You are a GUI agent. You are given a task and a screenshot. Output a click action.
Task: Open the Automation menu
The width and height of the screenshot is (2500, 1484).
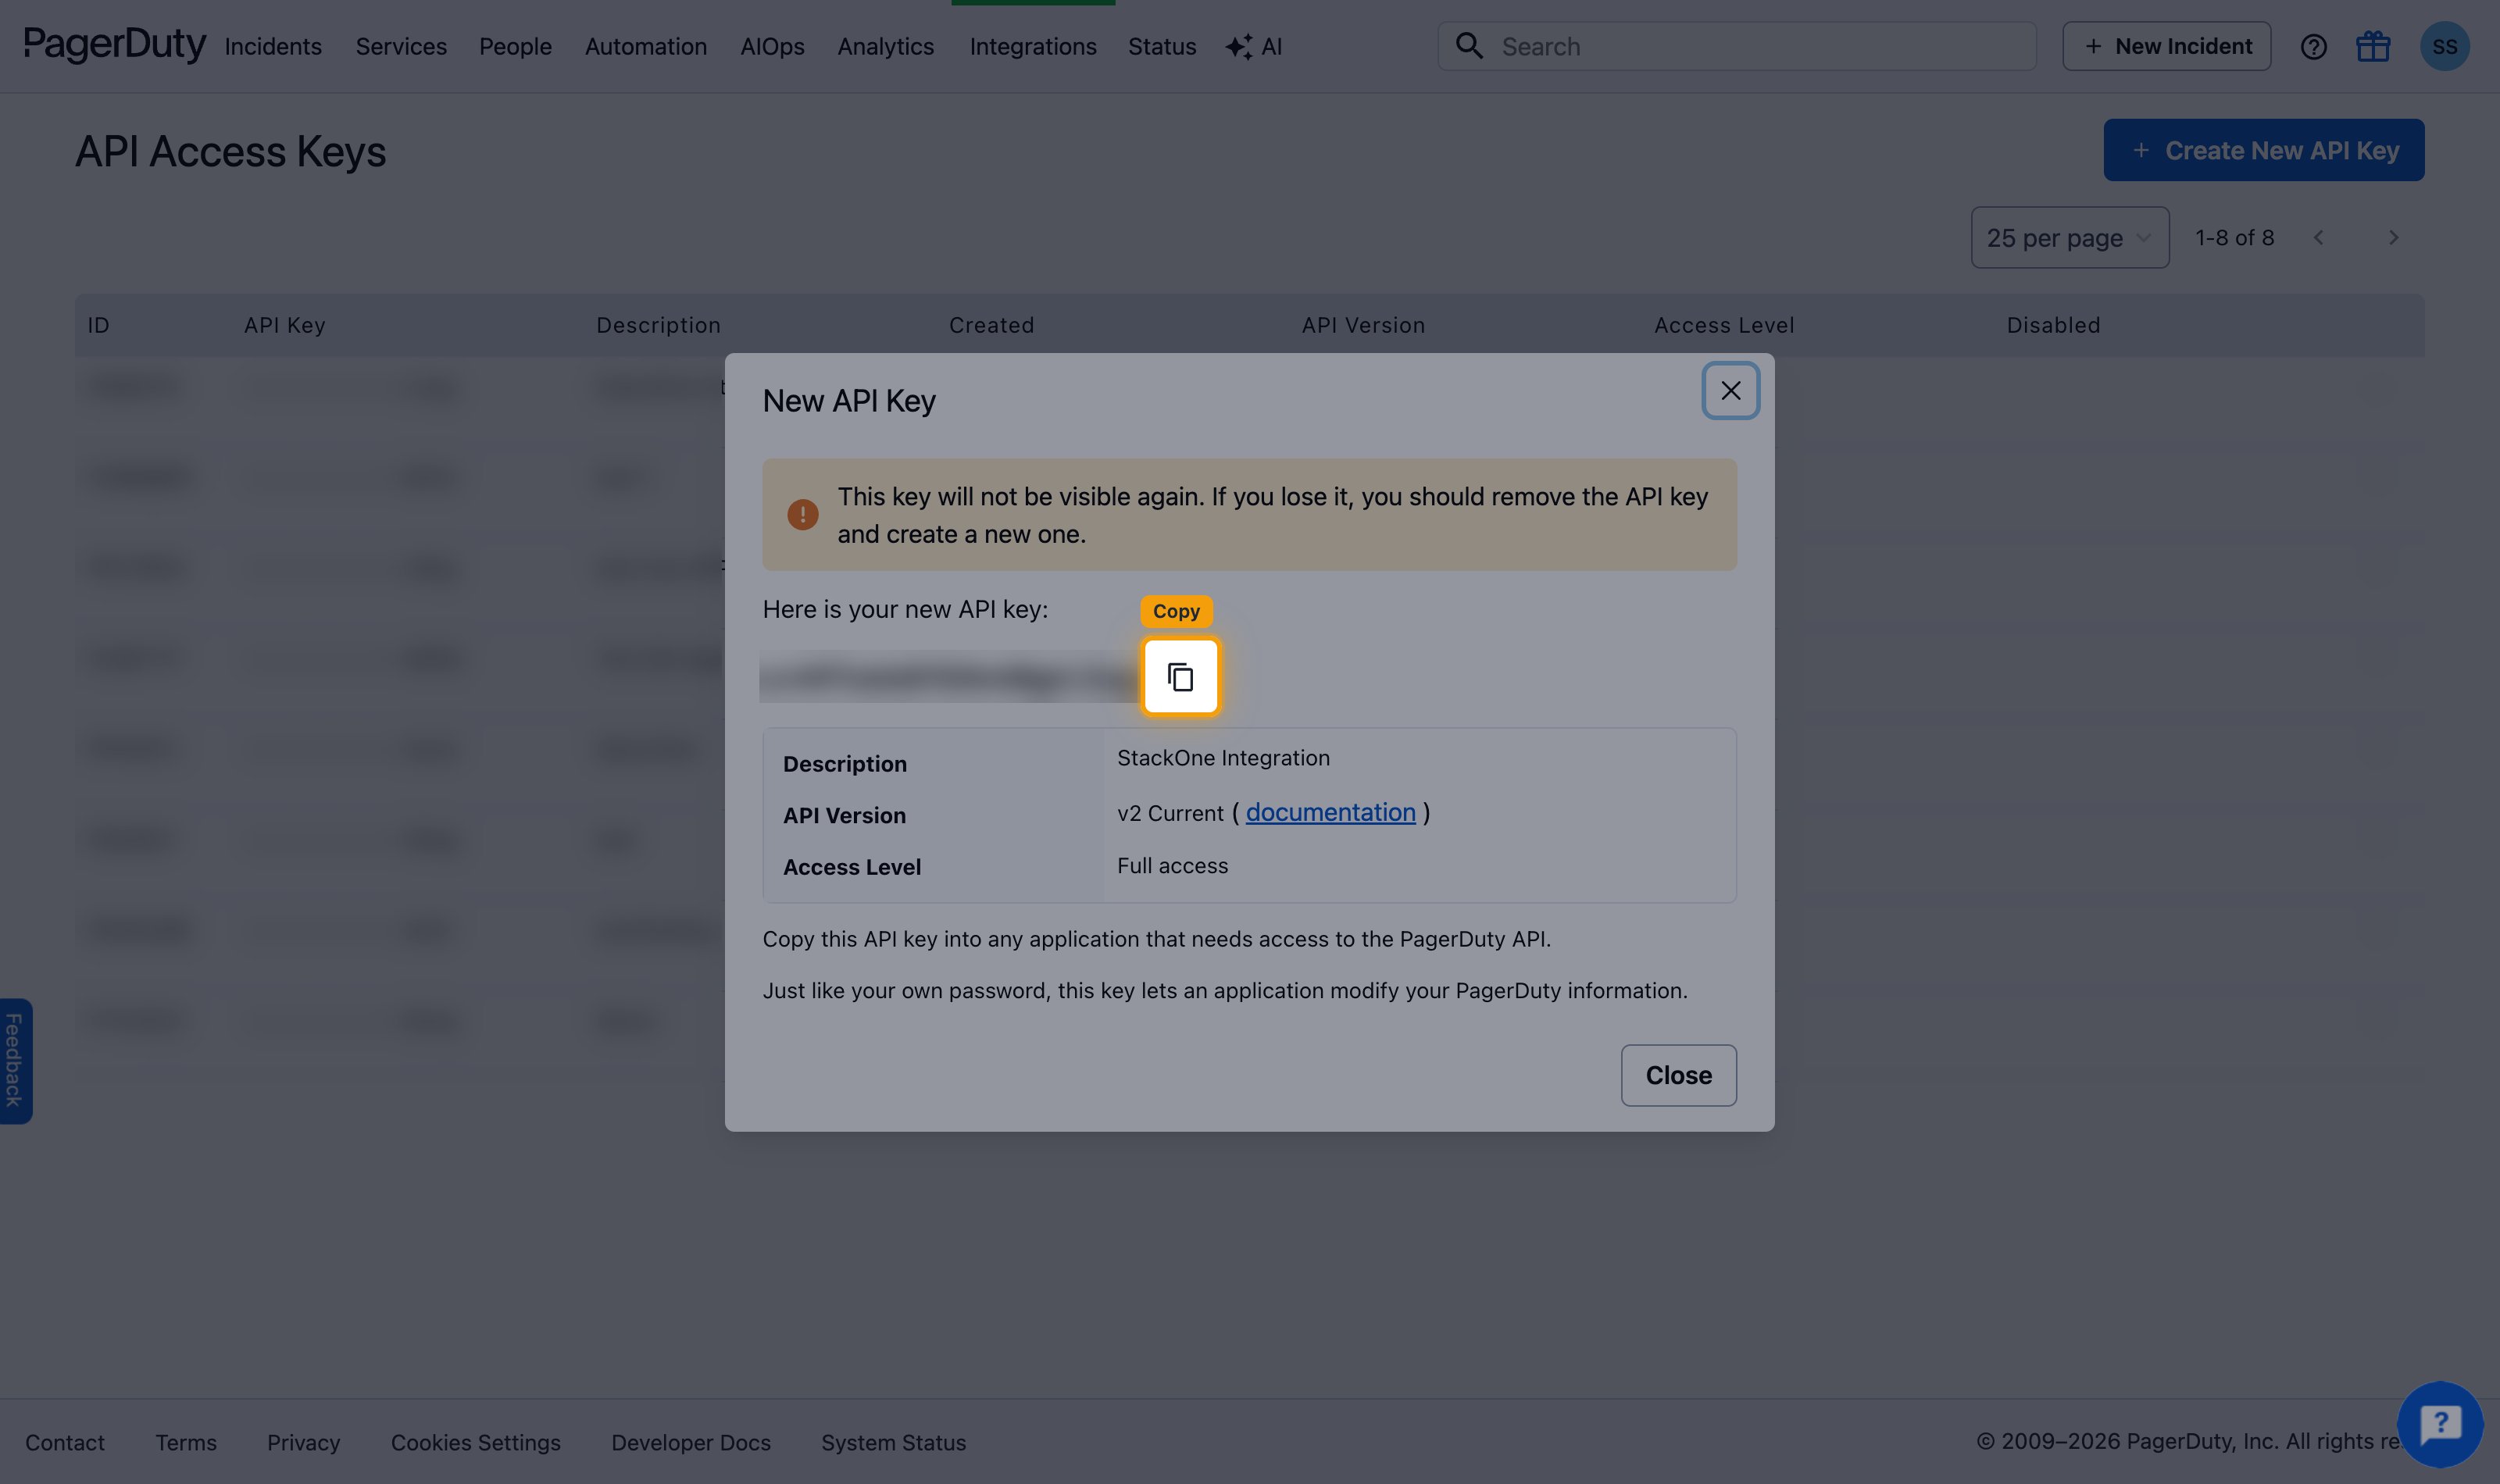coord(646,47)
